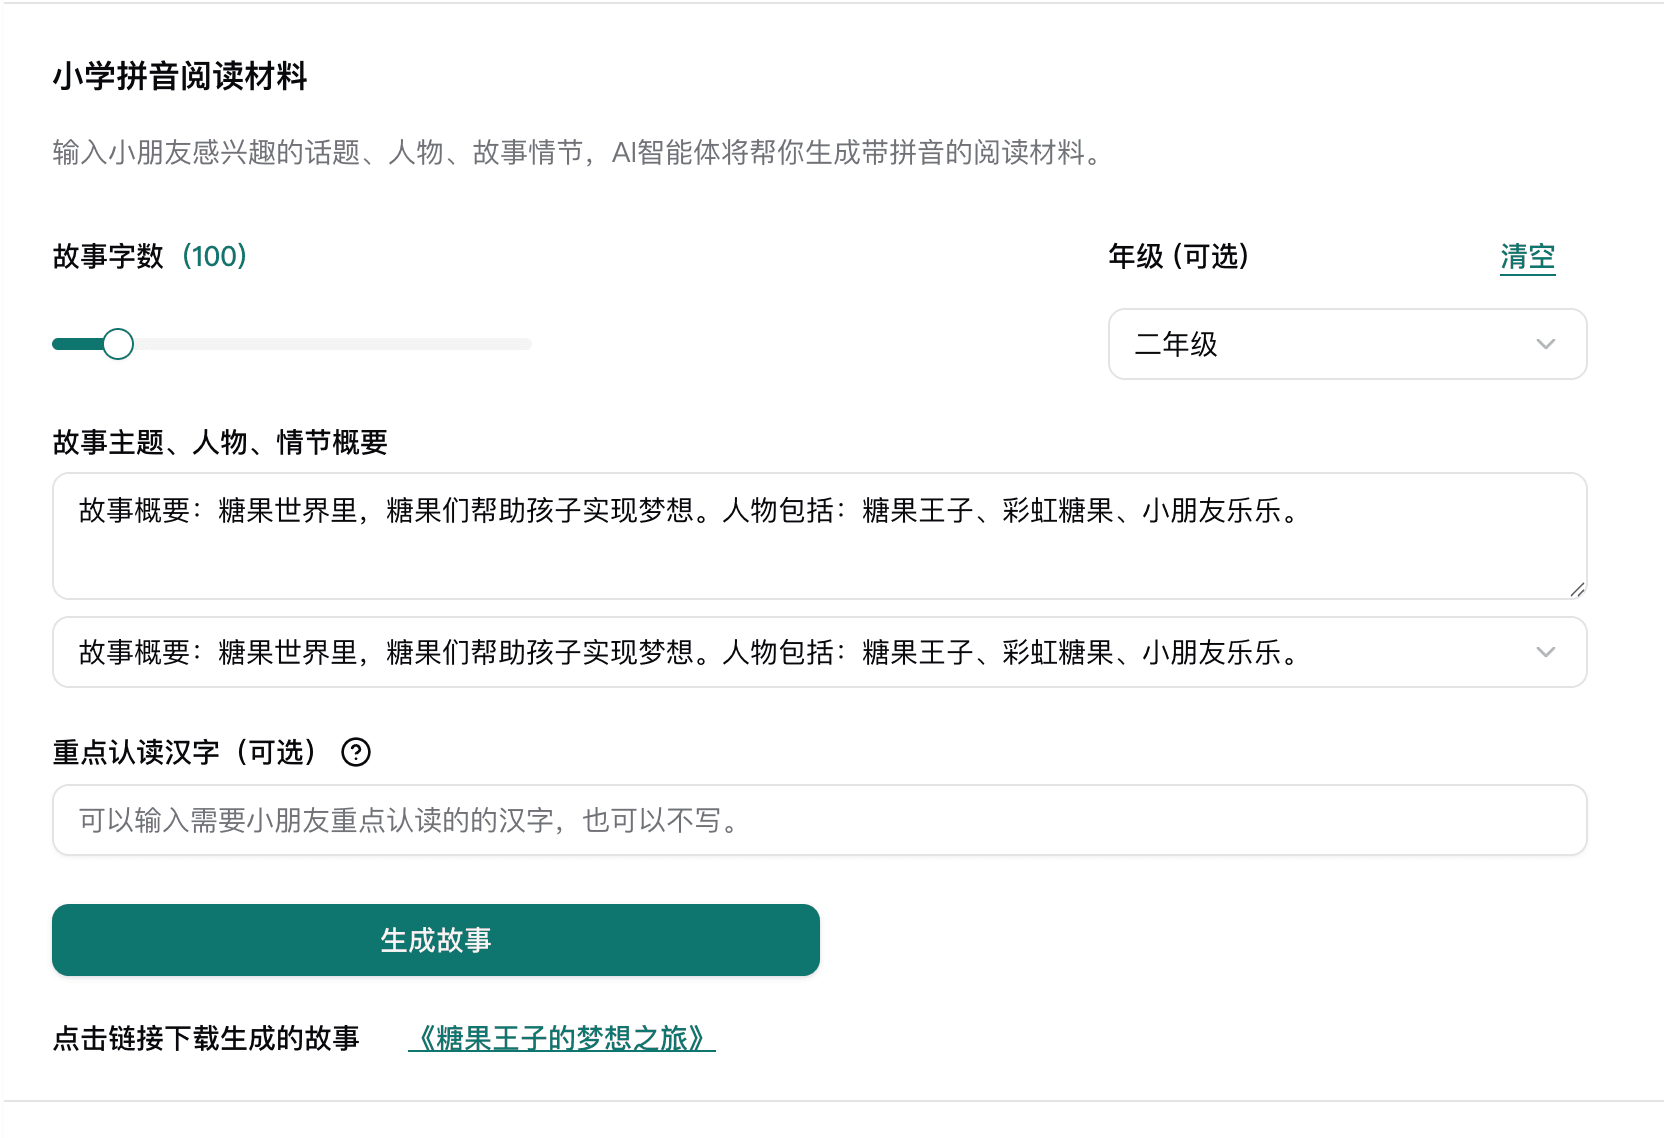Click the 故事主题、人物、情节概要 label

(x=220, y=442)
